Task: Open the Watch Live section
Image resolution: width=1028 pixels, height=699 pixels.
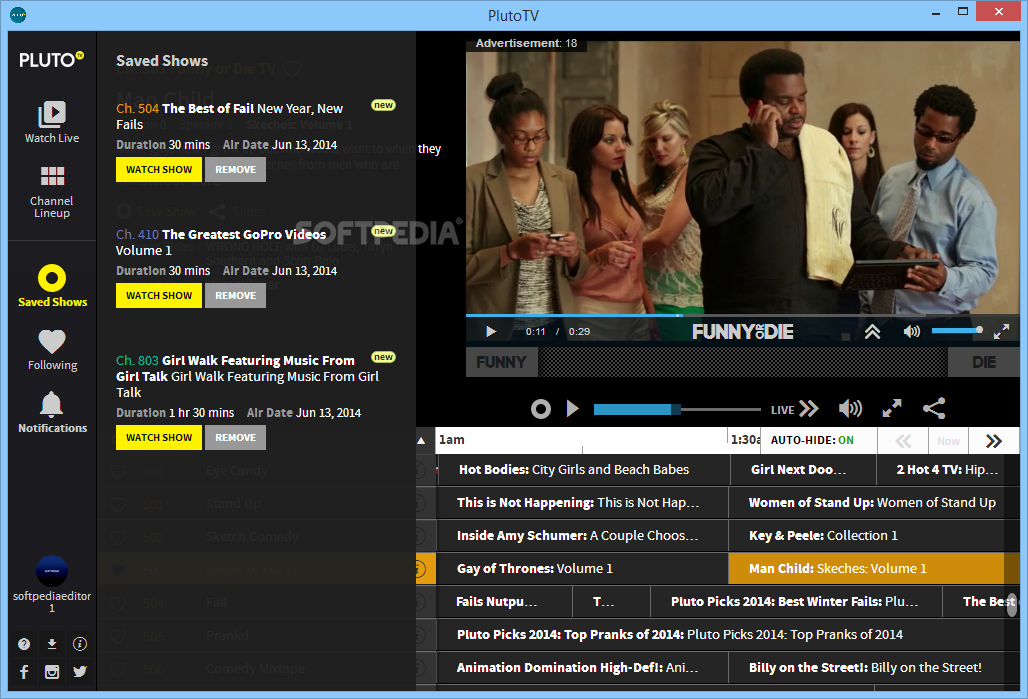Action: (52, 122)
